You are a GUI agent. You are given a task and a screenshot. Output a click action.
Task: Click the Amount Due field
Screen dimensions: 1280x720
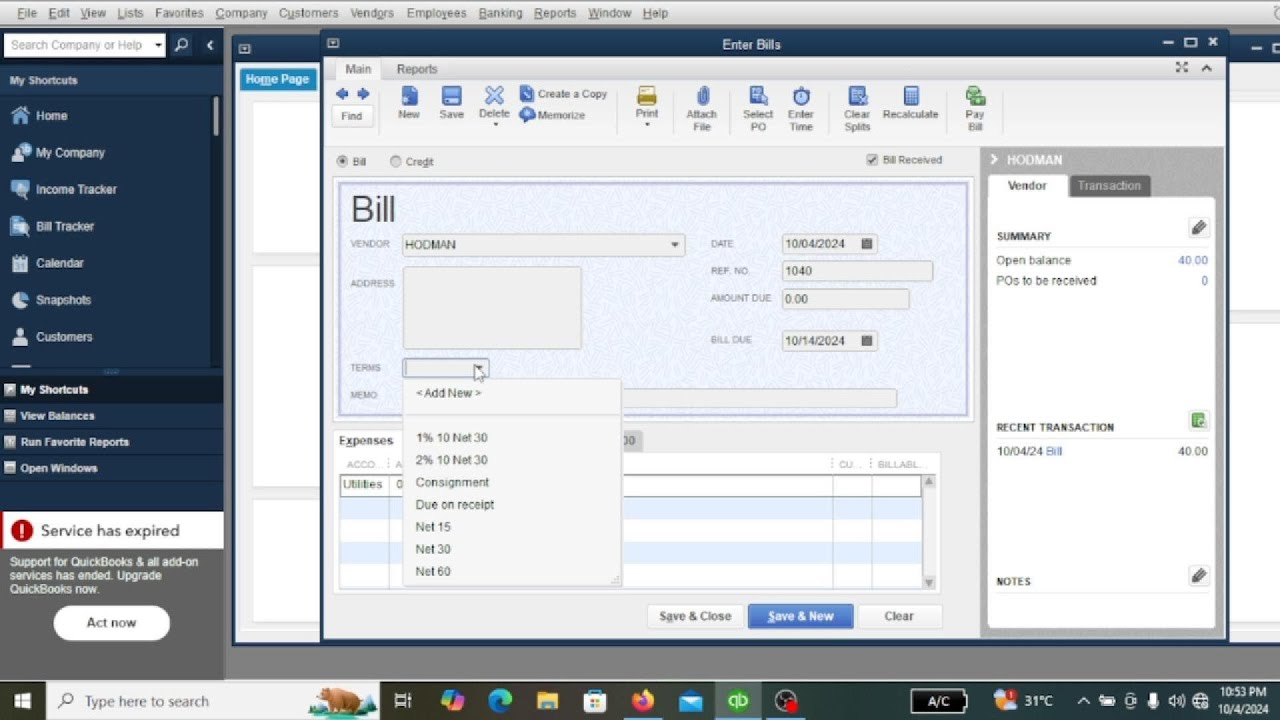[845, 299]
